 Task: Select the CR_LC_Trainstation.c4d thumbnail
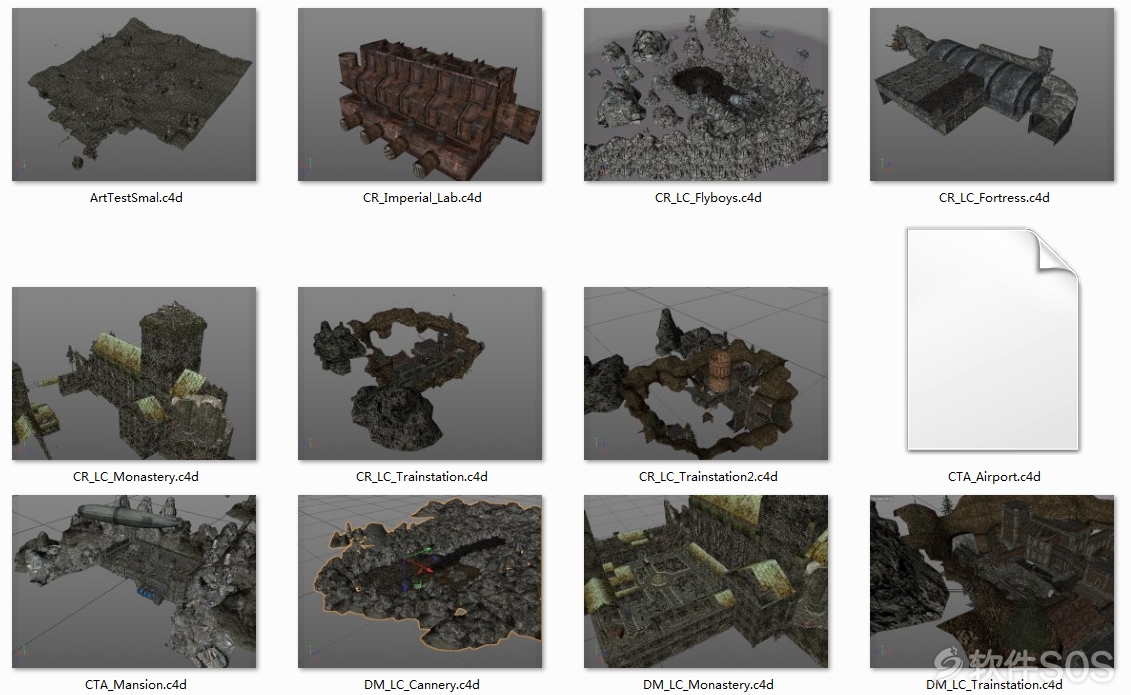click(420, 373)
